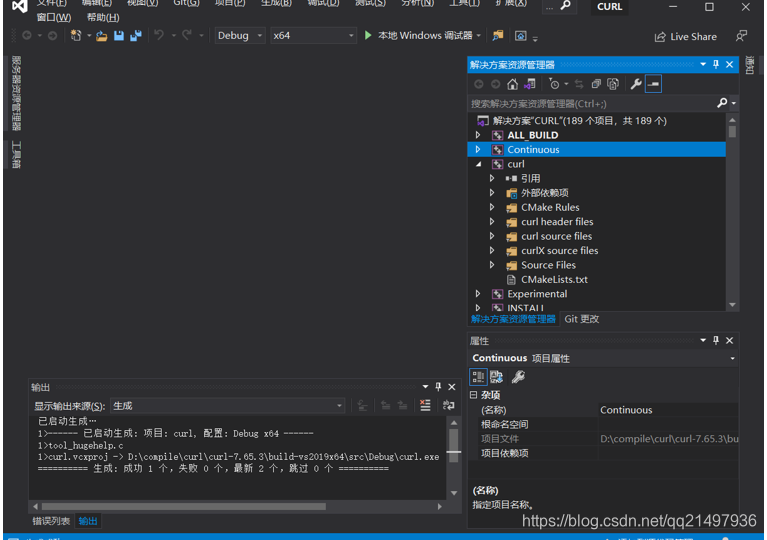Viewport: 767px width, 540px height.
Task: Click the find in files icon in the toolbar
Action: click(x=497, y=36)
